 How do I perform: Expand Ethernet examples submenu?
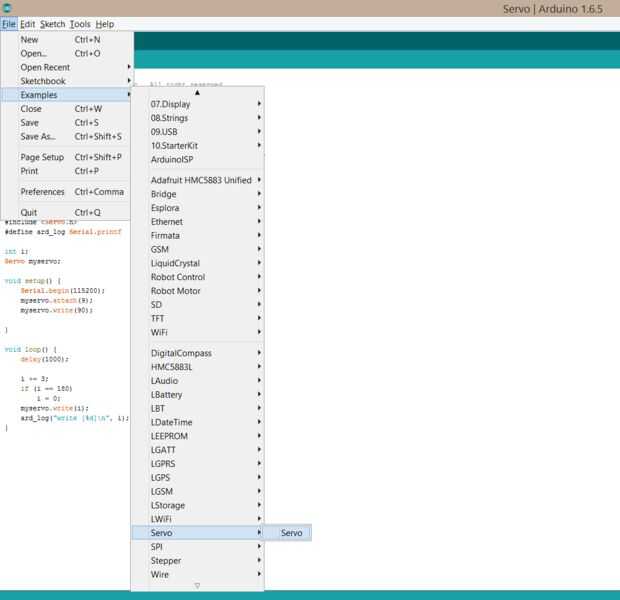coord(198,222)
